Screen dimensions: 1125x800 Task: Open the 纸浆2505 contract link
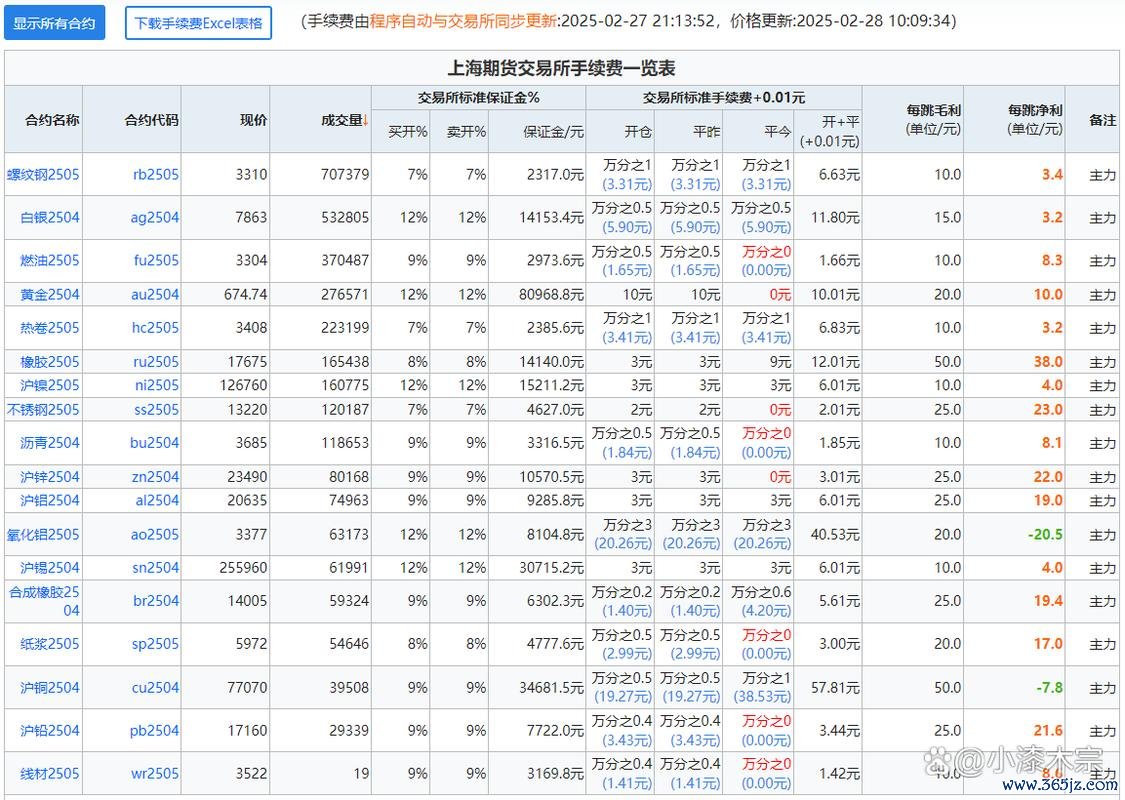[50, 644]
